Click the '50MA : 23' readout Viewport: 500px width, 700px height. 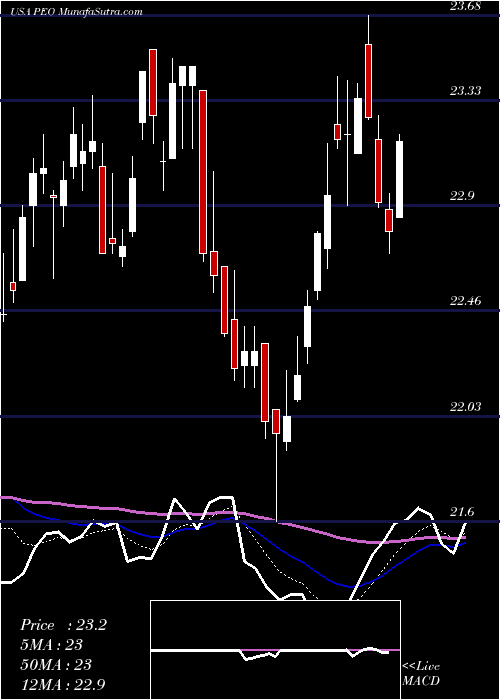pos(56,665)
